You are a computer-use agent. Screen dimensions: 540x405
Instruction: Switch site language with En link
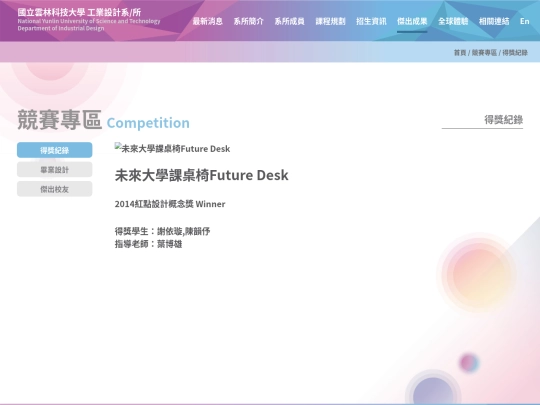click(525, 21)
